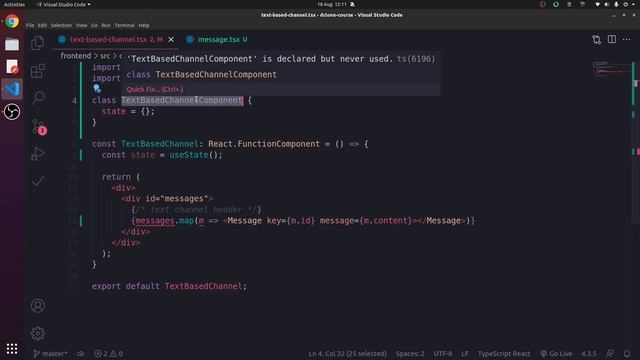Click React.FunctionComponent type in code

pyautogui.click(x=264, y=144)
